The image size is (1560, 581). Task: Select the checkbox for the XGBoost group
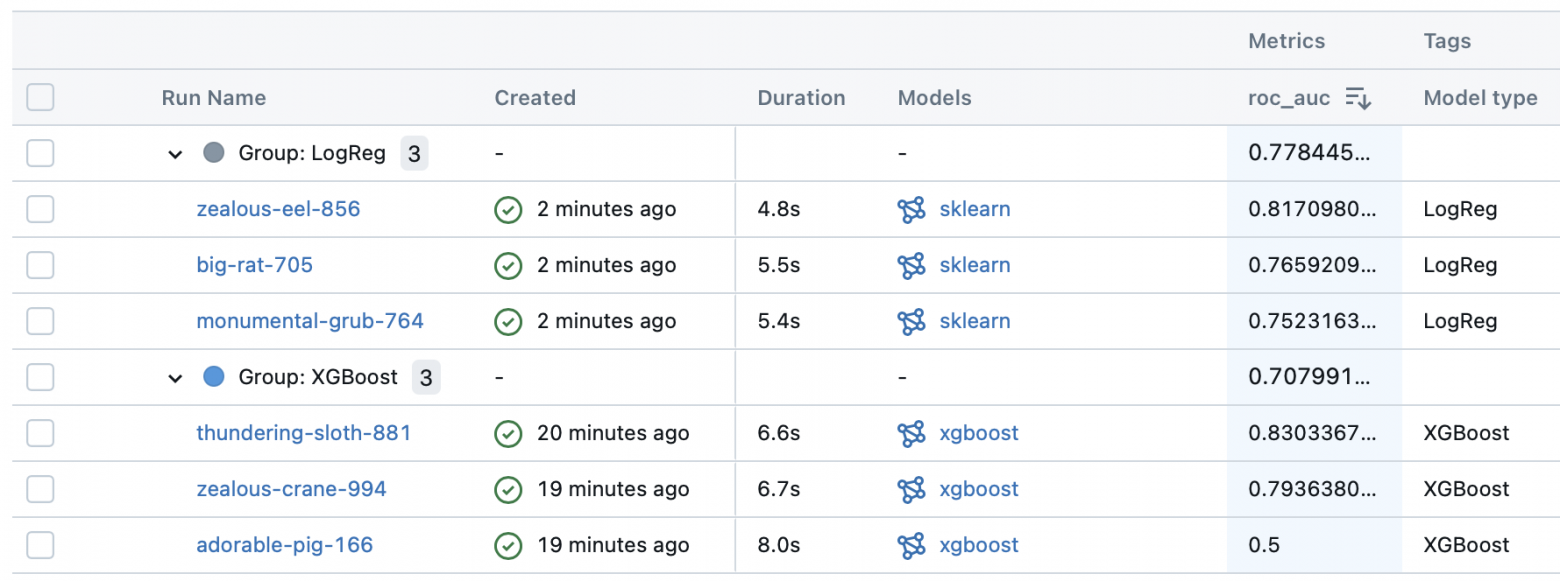40,378
